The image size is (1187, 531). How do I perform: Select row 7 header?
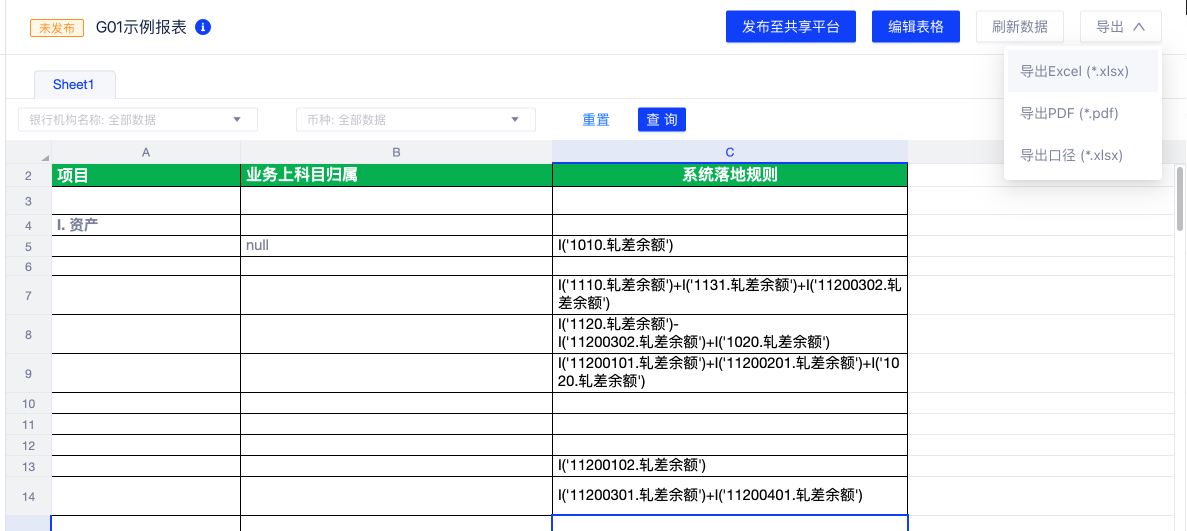28,295
